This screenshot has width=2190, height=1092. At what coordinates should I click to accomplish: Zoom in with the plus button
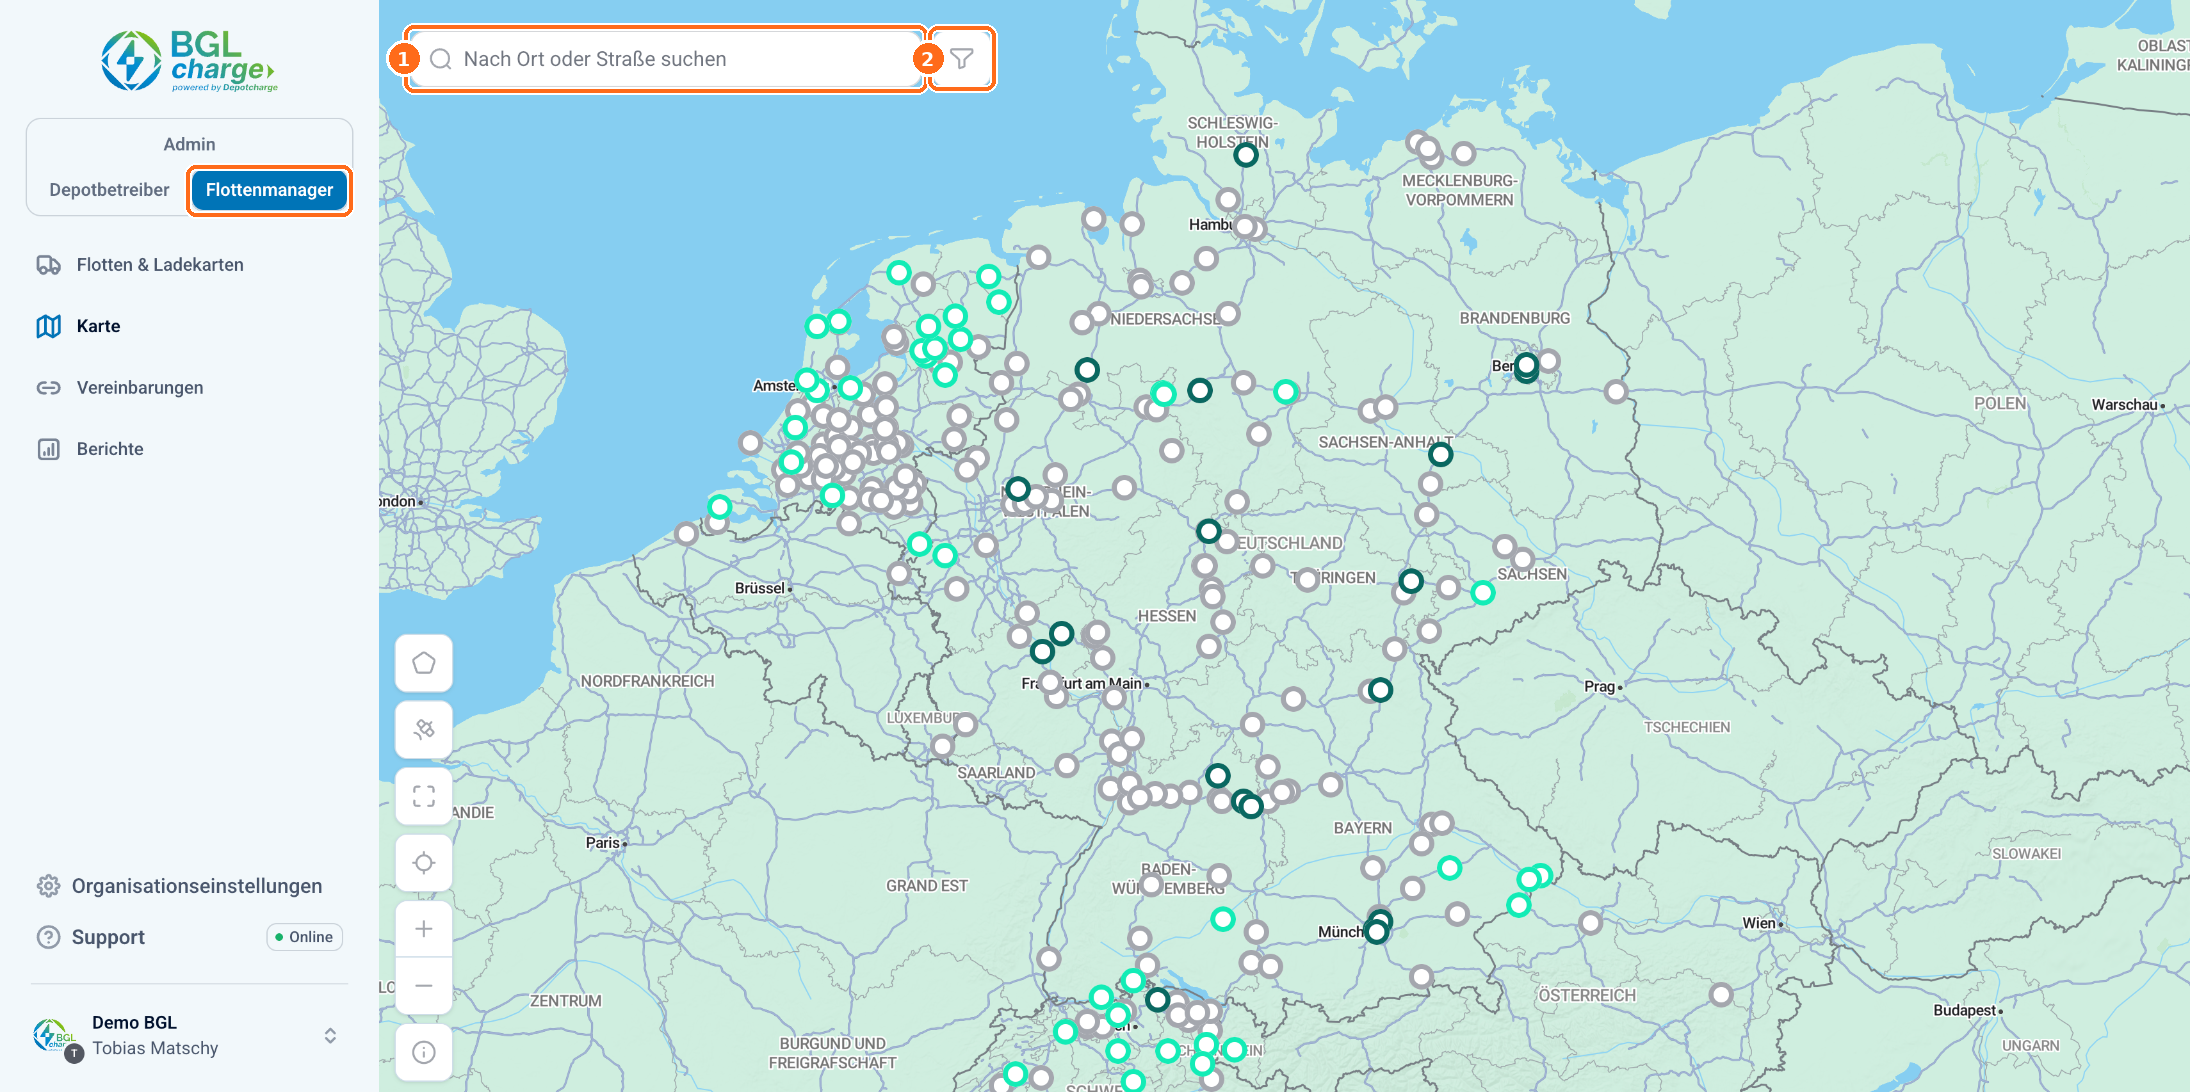[424, 929]
